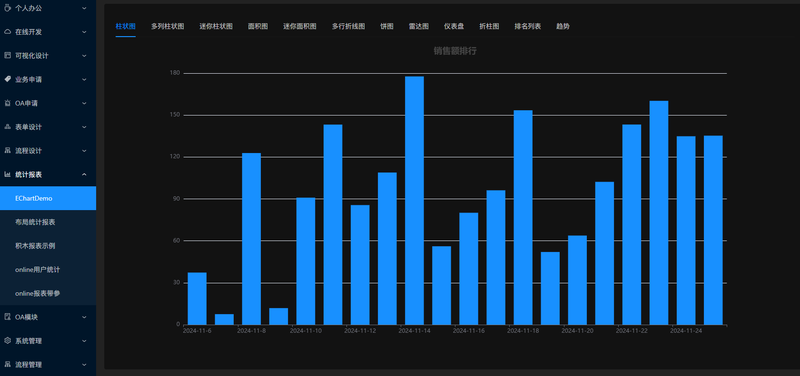Expand the 流程设计 menu chevron
The height and width of the screenshot is (376, 800).
pos(84,151)
